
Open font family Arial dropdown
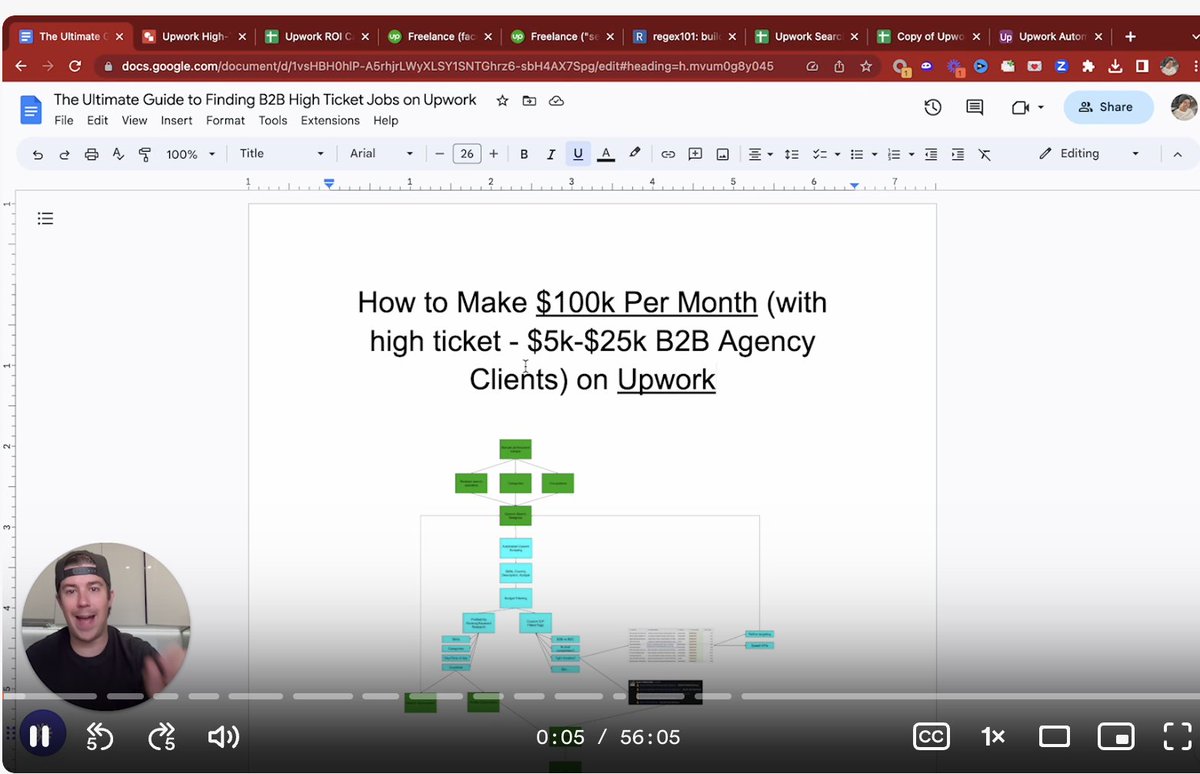pos(381,154)
